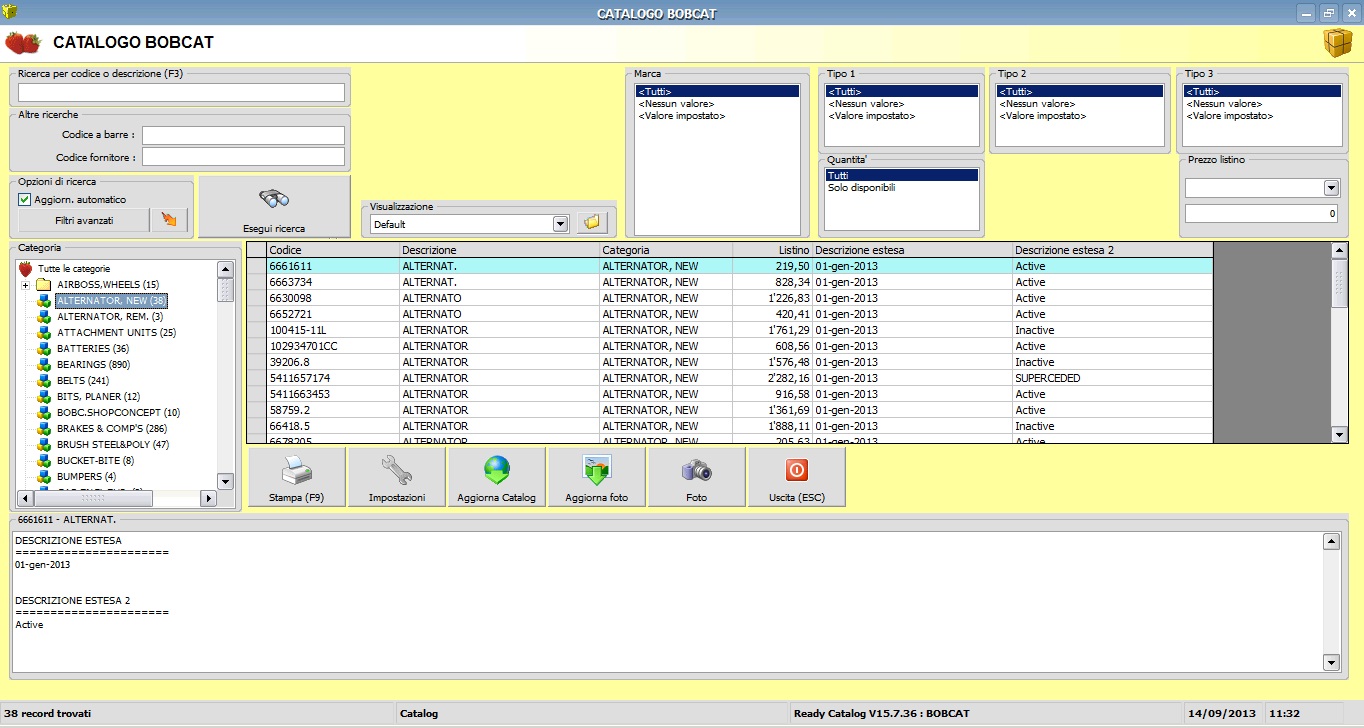Select ATTACHMENT UNITS (25) category

point(116,332)
